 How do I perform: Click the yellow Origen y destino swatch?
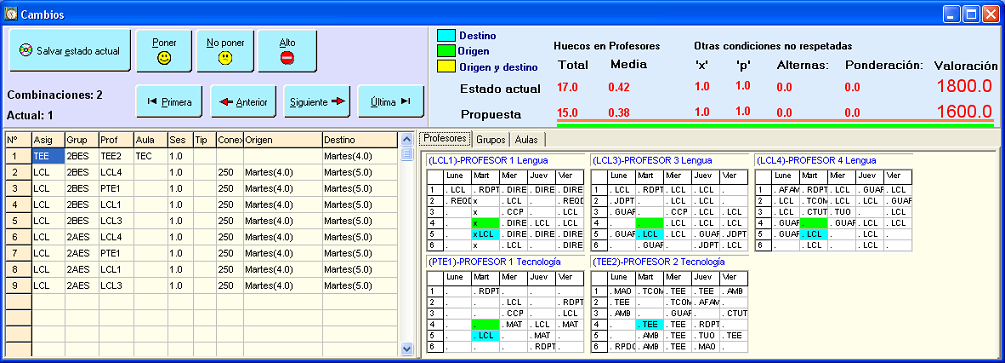point(445,66)
